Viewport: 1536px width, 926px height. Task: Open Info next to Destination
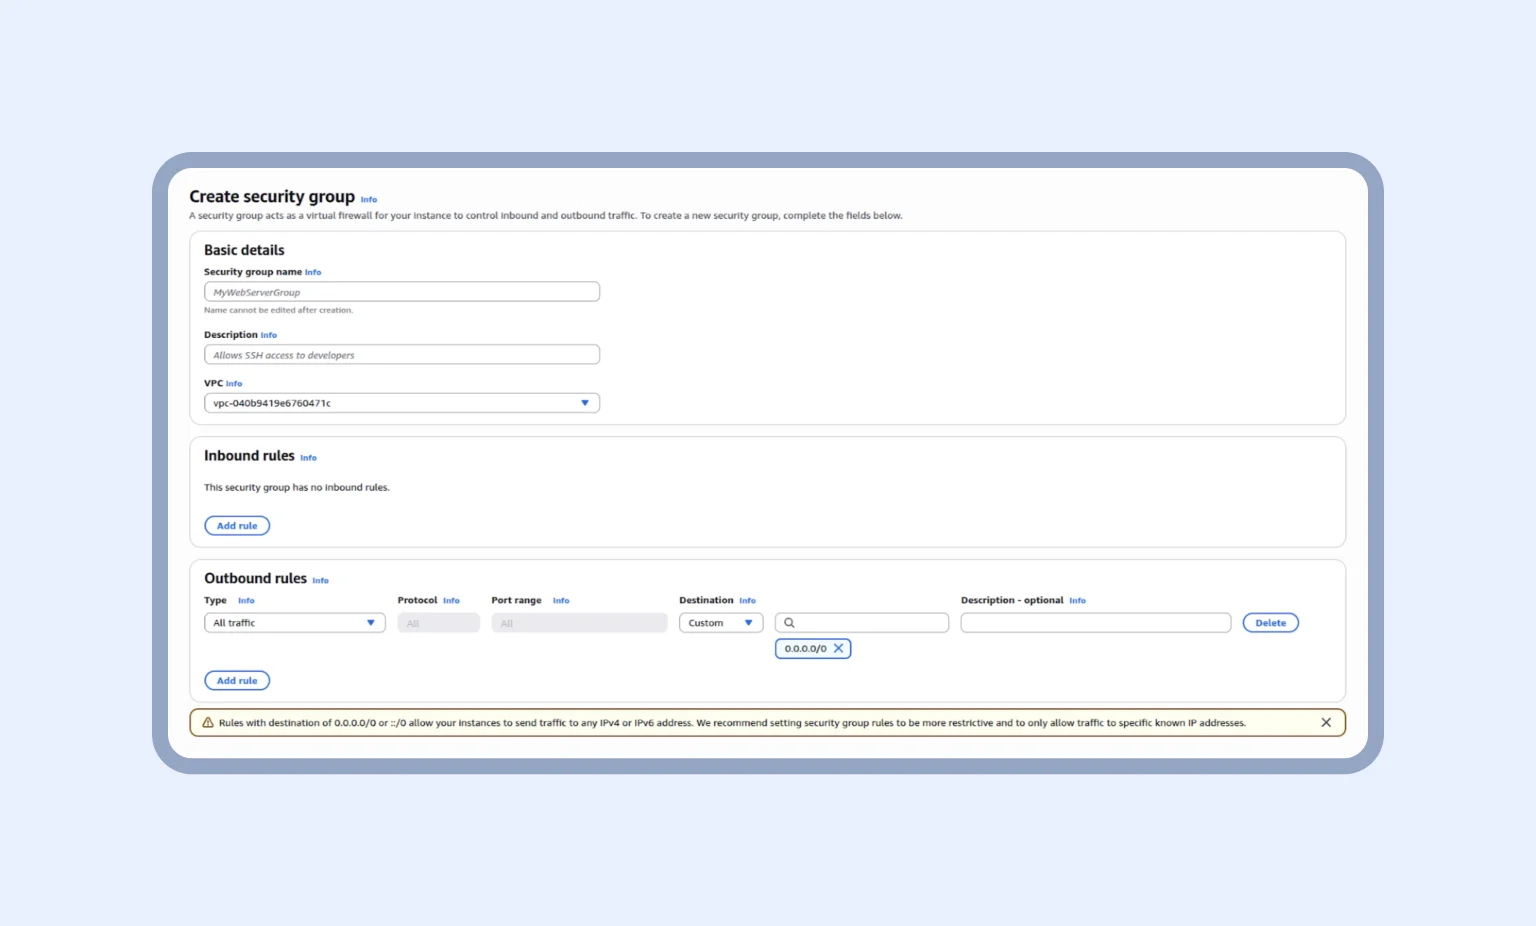747,600
